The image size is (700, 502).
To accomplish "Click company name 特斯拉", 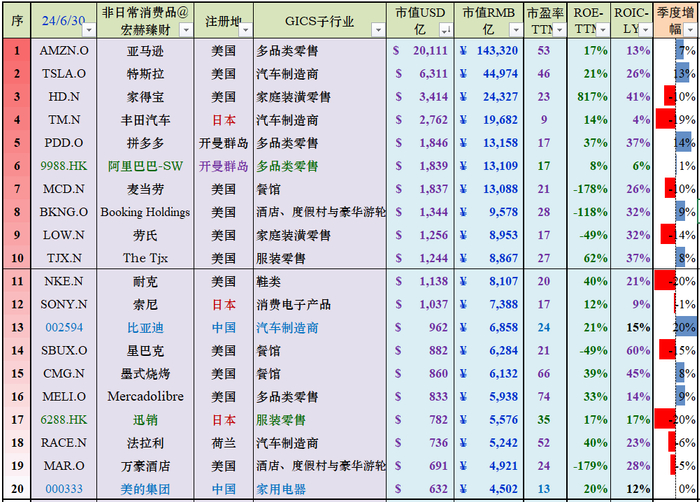I will click(146, 74).
